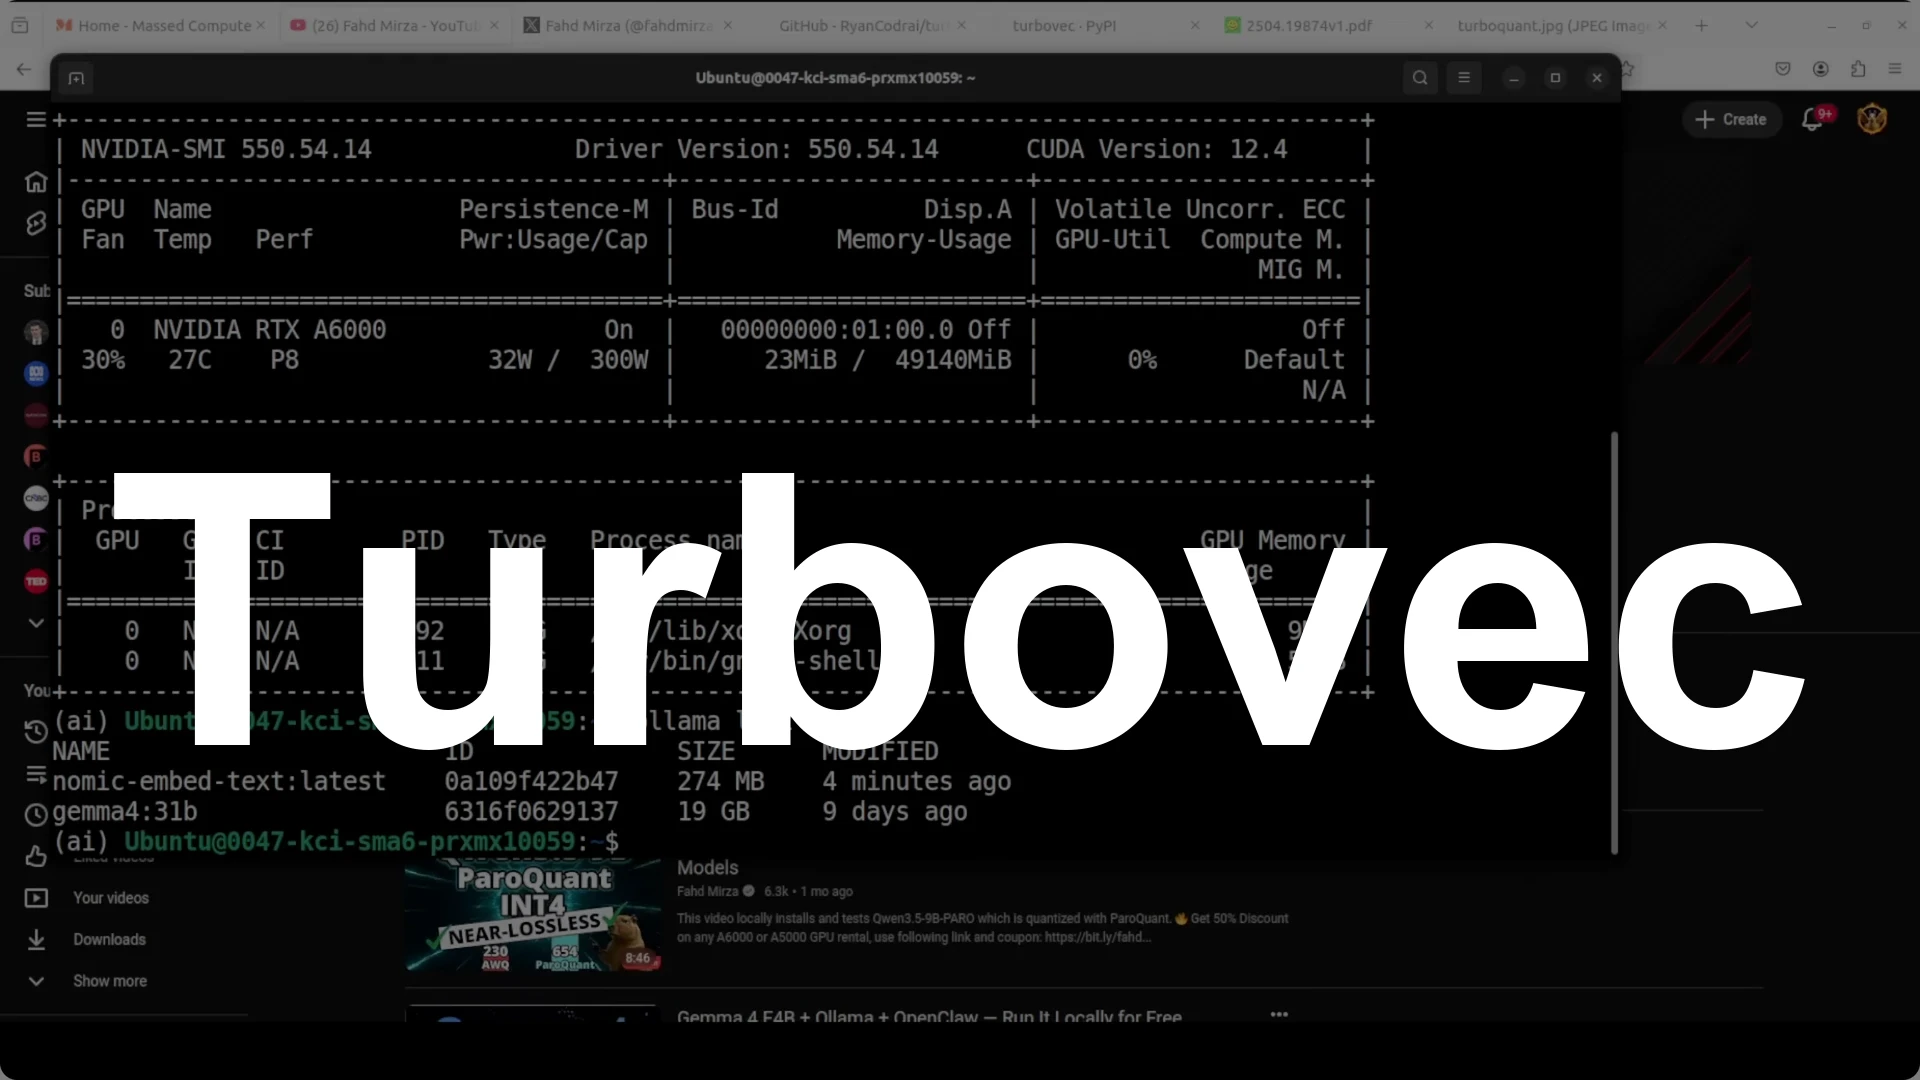This screenshot has height=1080, width=1920.
Task: Open Downloads in YouTube sidebar
Action: click(110, 940)
